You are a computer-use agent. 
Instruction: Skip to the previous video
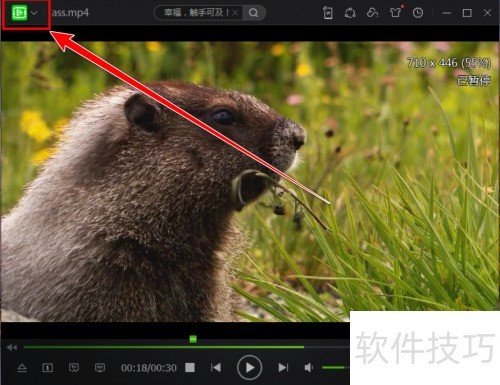(x=216, y=368)
